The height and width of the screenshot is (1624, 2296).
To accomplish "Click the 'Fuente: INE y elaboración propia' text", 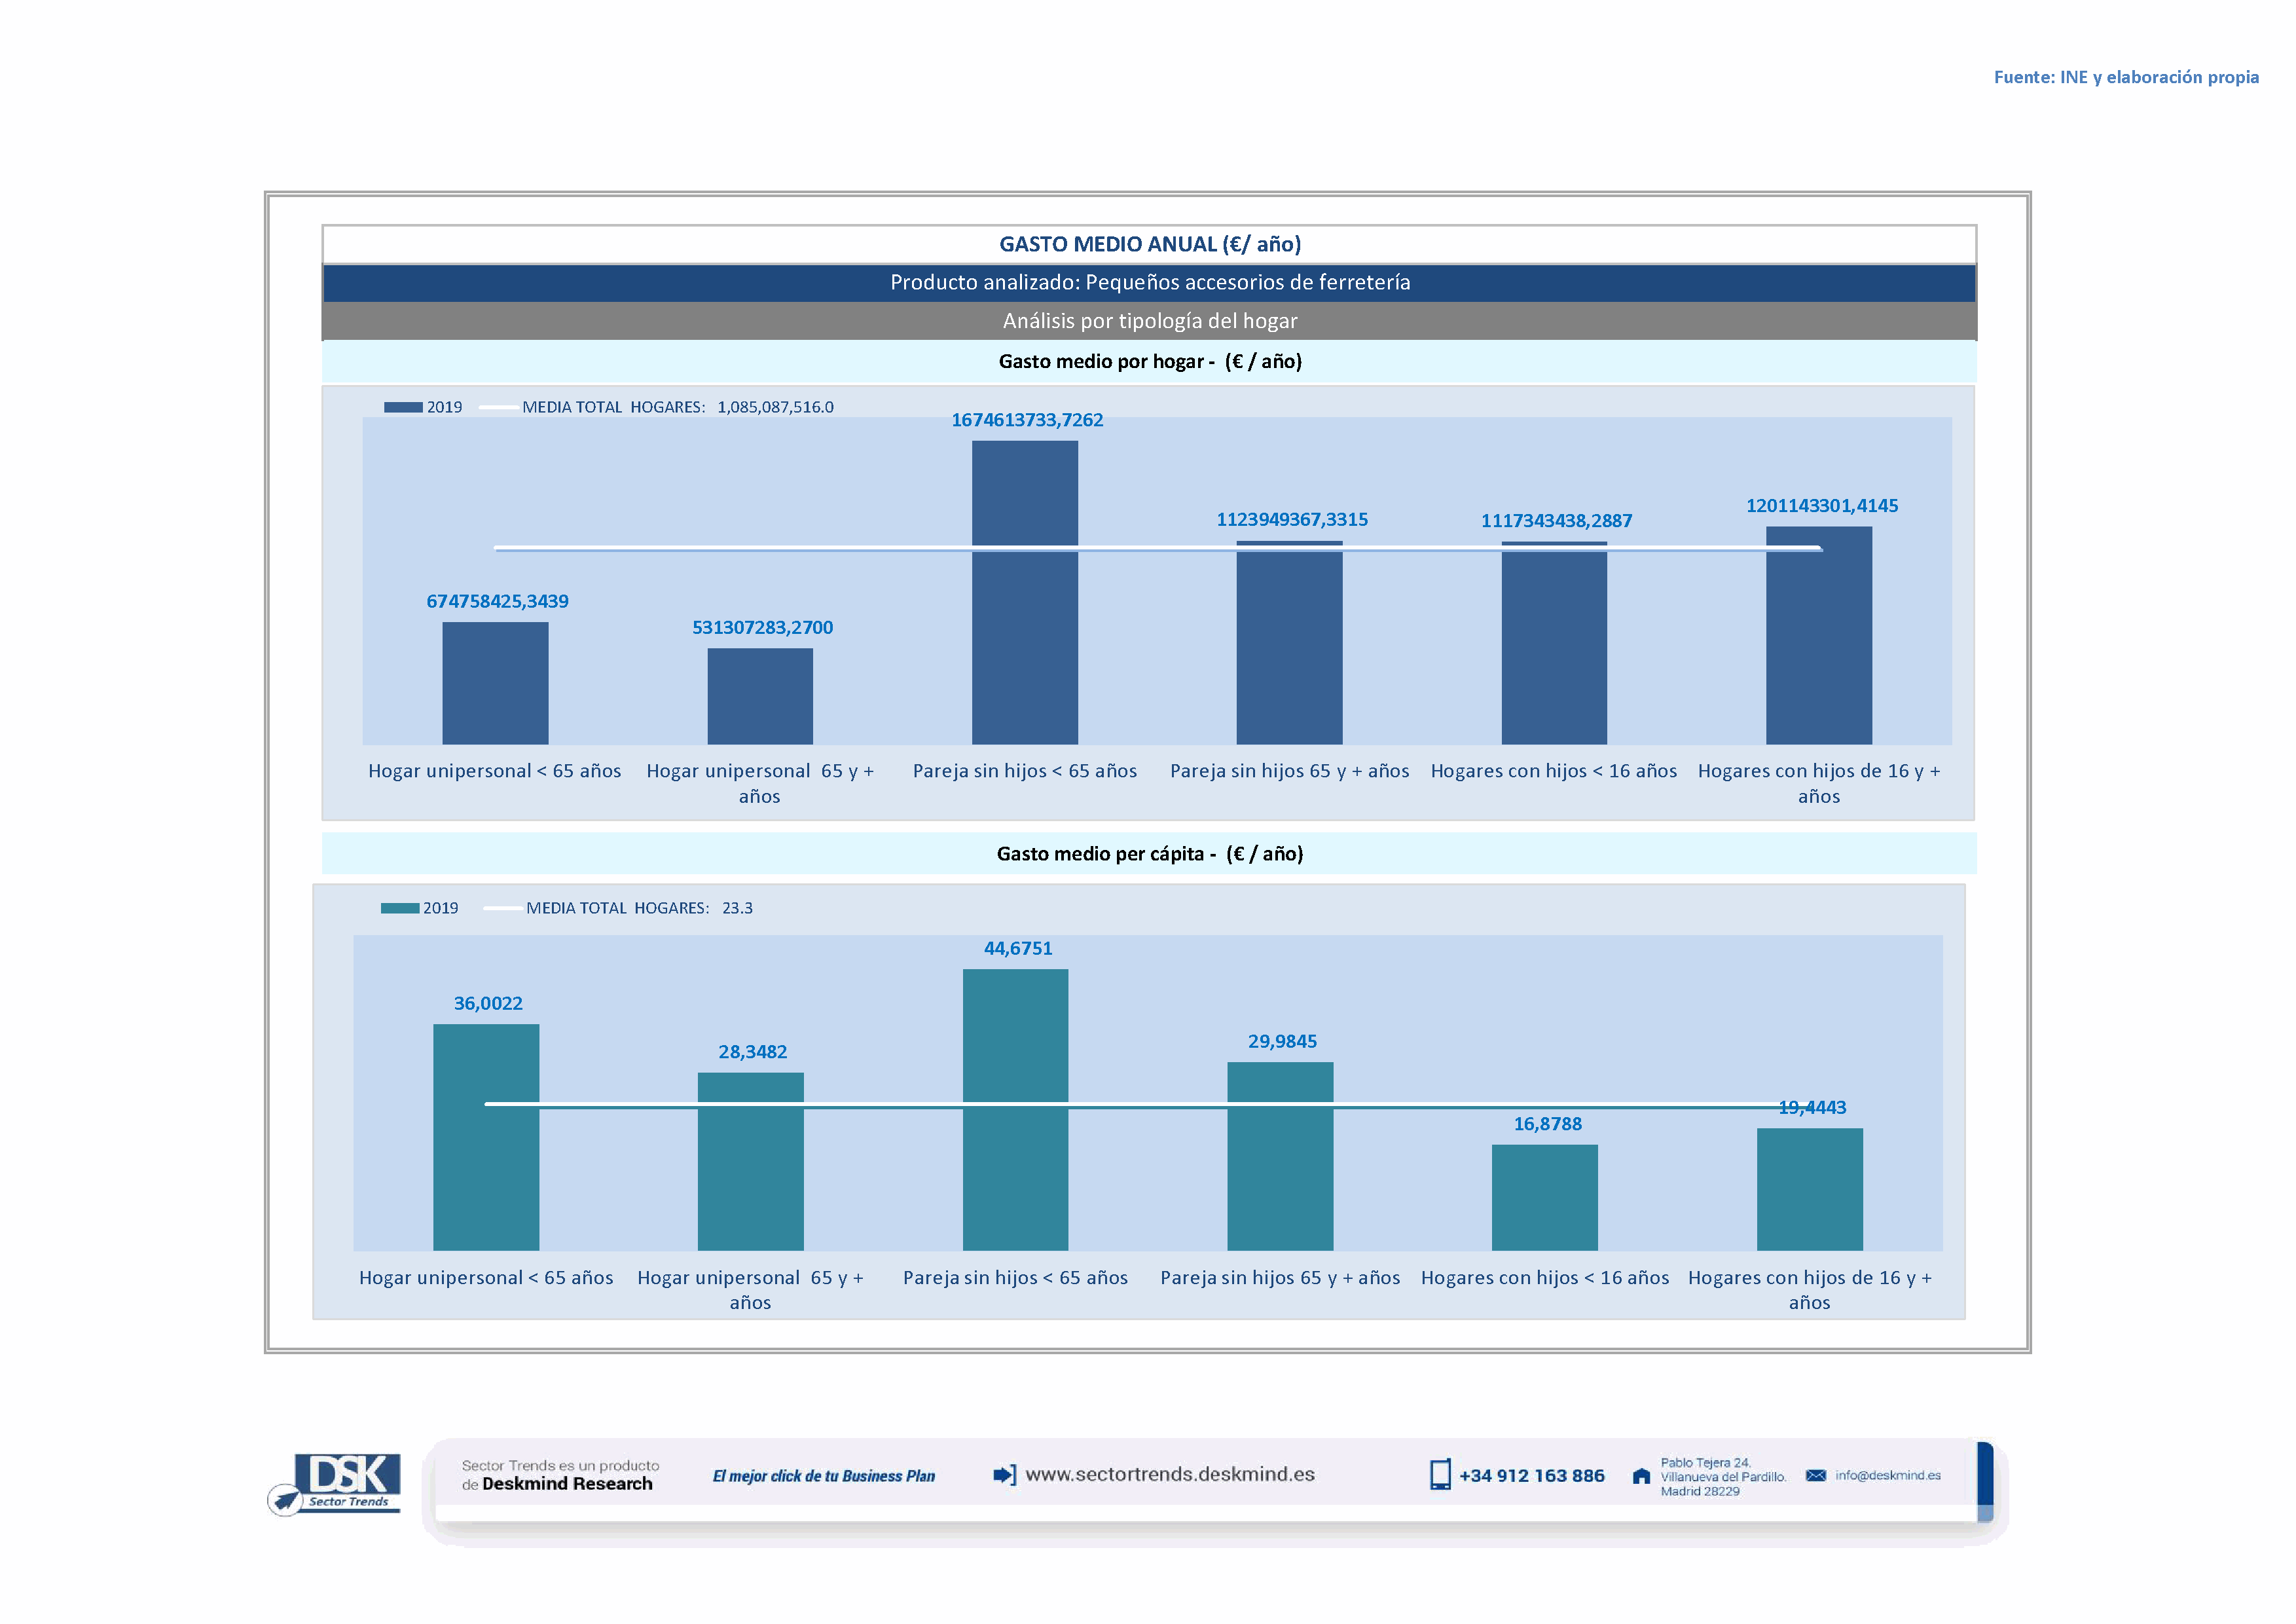I will pyautogui.click(x=2125, y=77).
